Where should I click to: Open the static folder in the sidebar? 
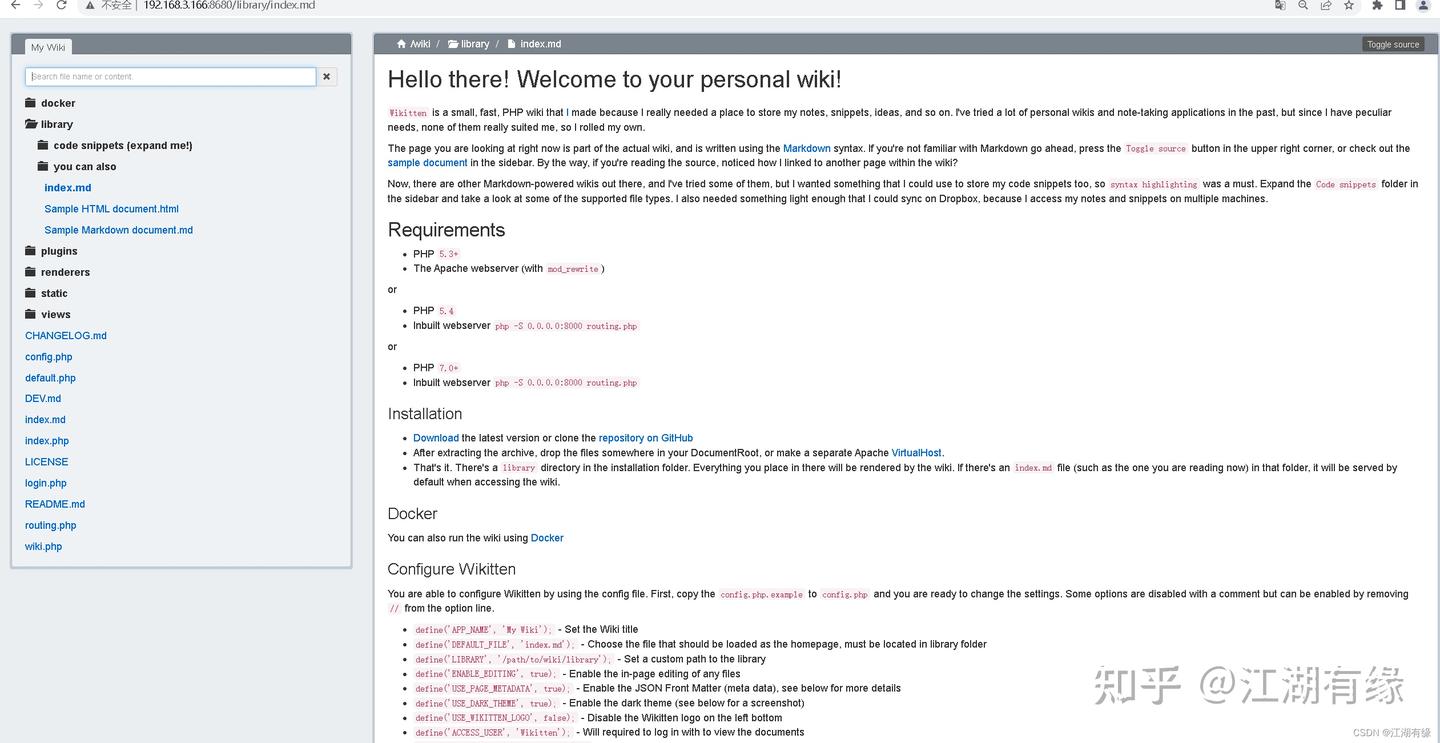tap(55, 292)
